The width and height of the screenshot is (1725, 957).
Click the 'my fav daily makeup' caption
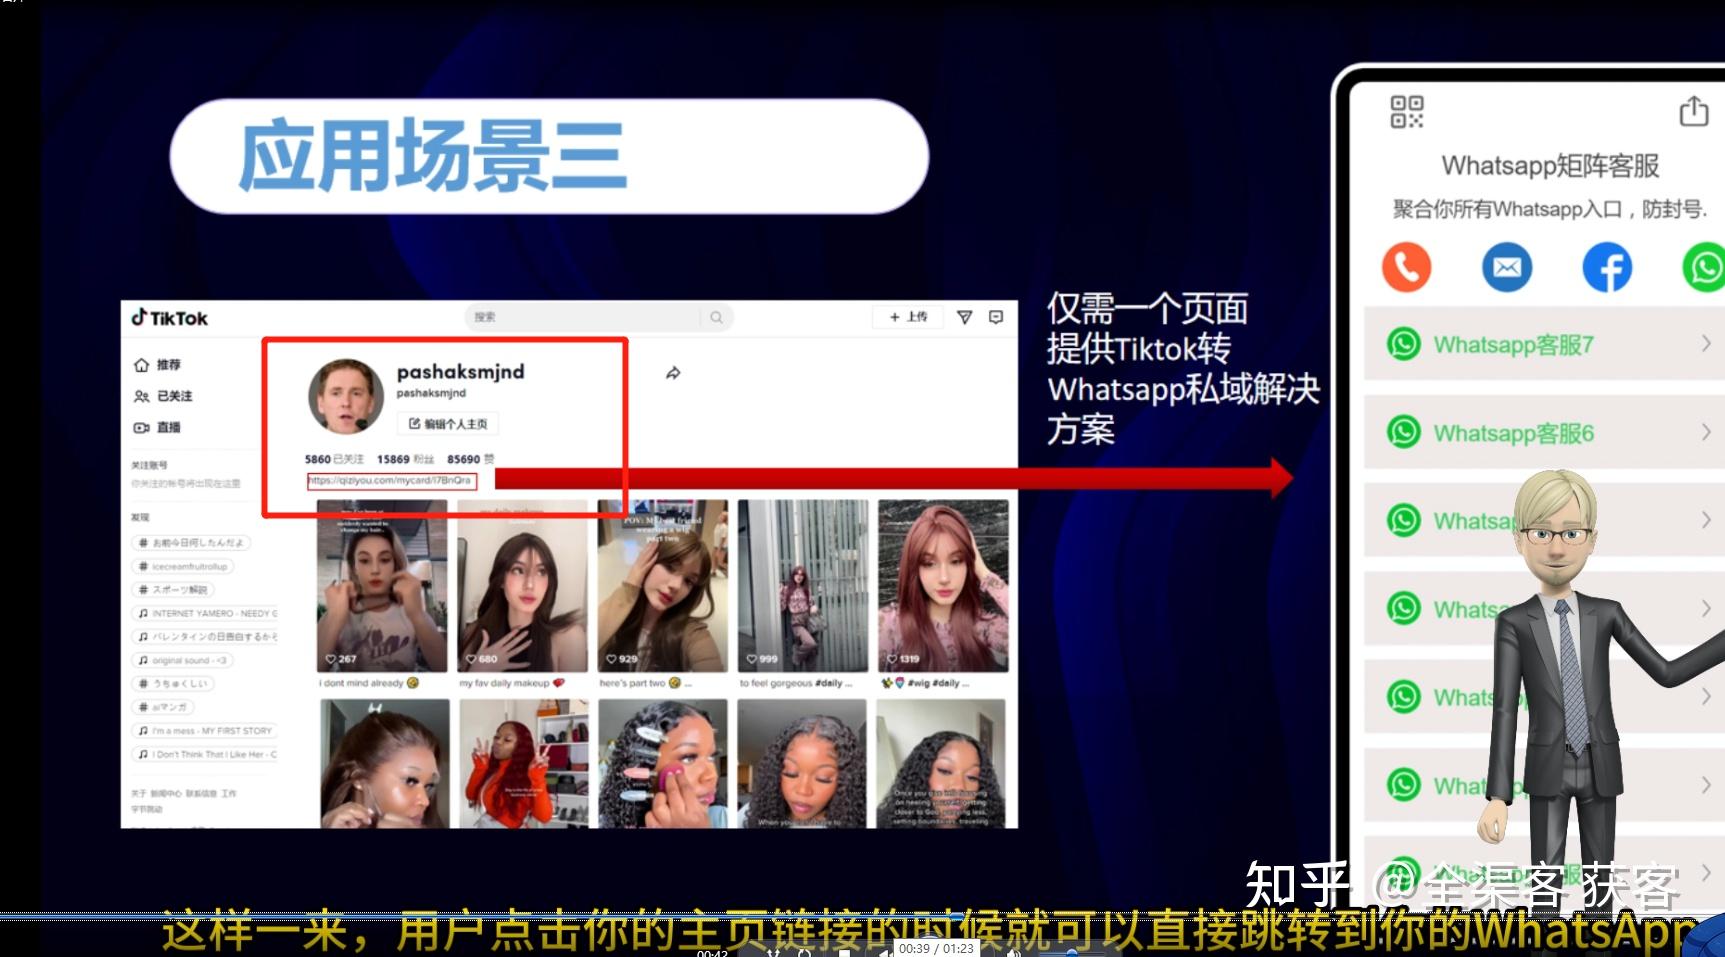pos(512,683)
